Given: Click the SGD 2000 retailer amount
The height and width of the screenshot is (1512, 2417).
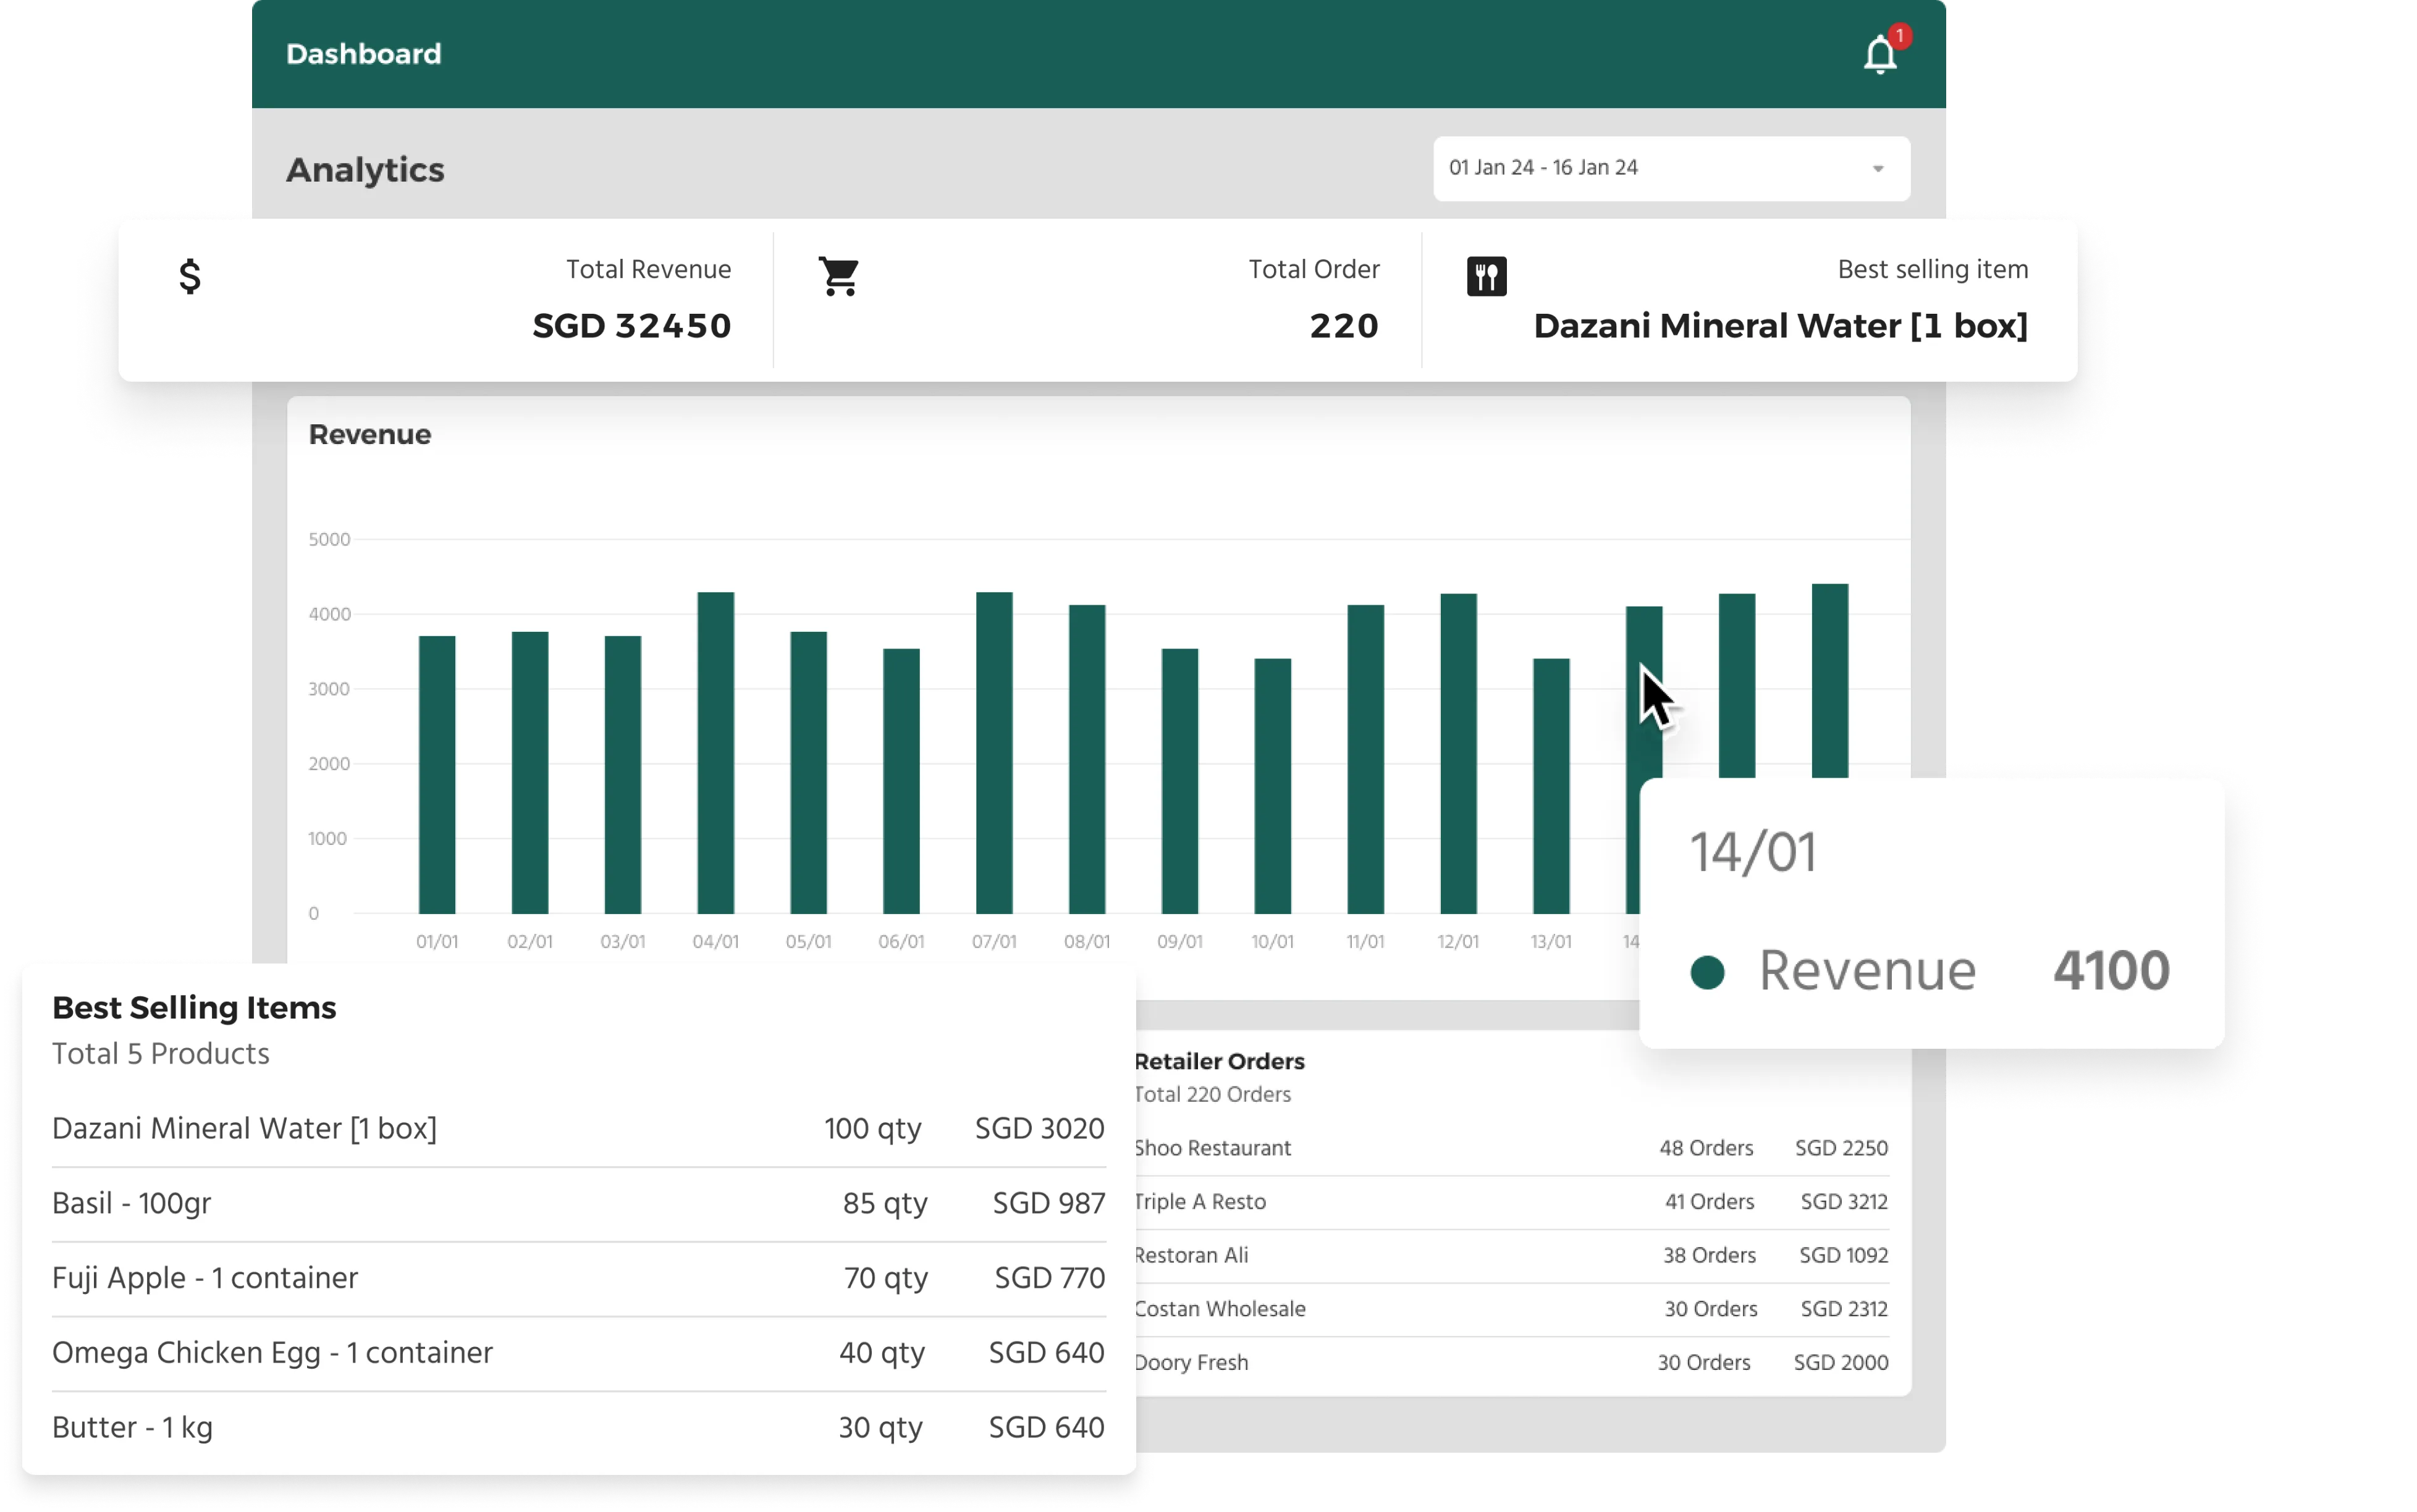Looking at the screenshot, I should pos(1840,1363).
